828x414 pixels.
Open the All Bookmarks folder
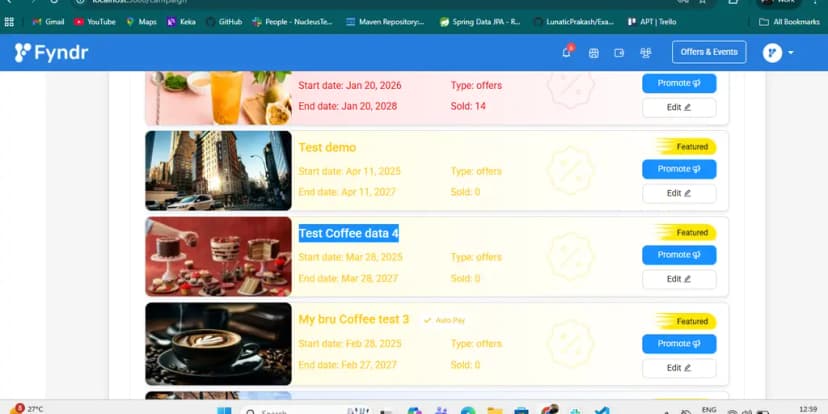[789, 22]
